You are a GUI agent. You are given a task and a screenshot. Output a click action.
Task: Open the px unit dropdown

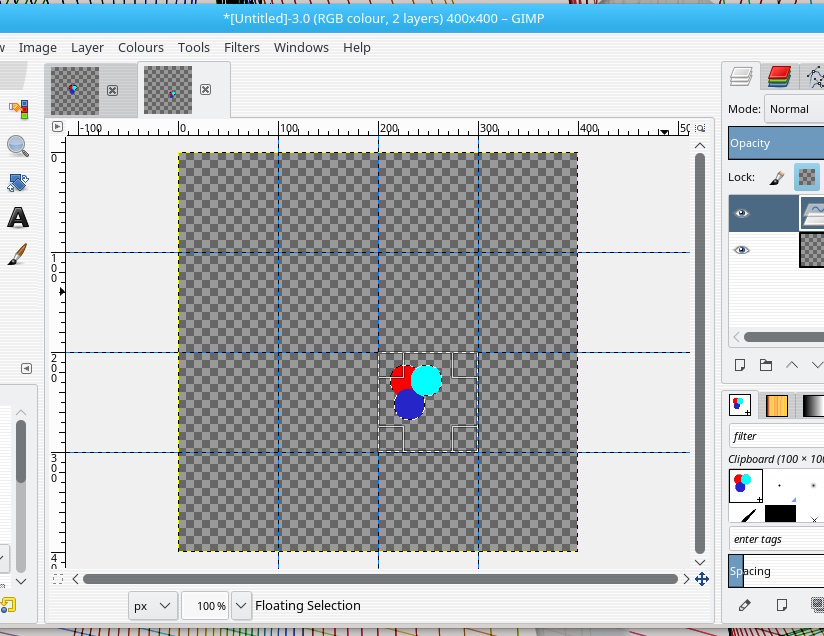tap(153, 605)
